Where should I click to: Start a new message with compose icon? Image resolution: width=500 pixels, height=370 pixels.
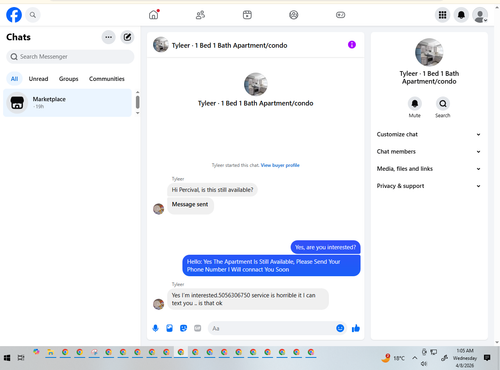[127, 37]
